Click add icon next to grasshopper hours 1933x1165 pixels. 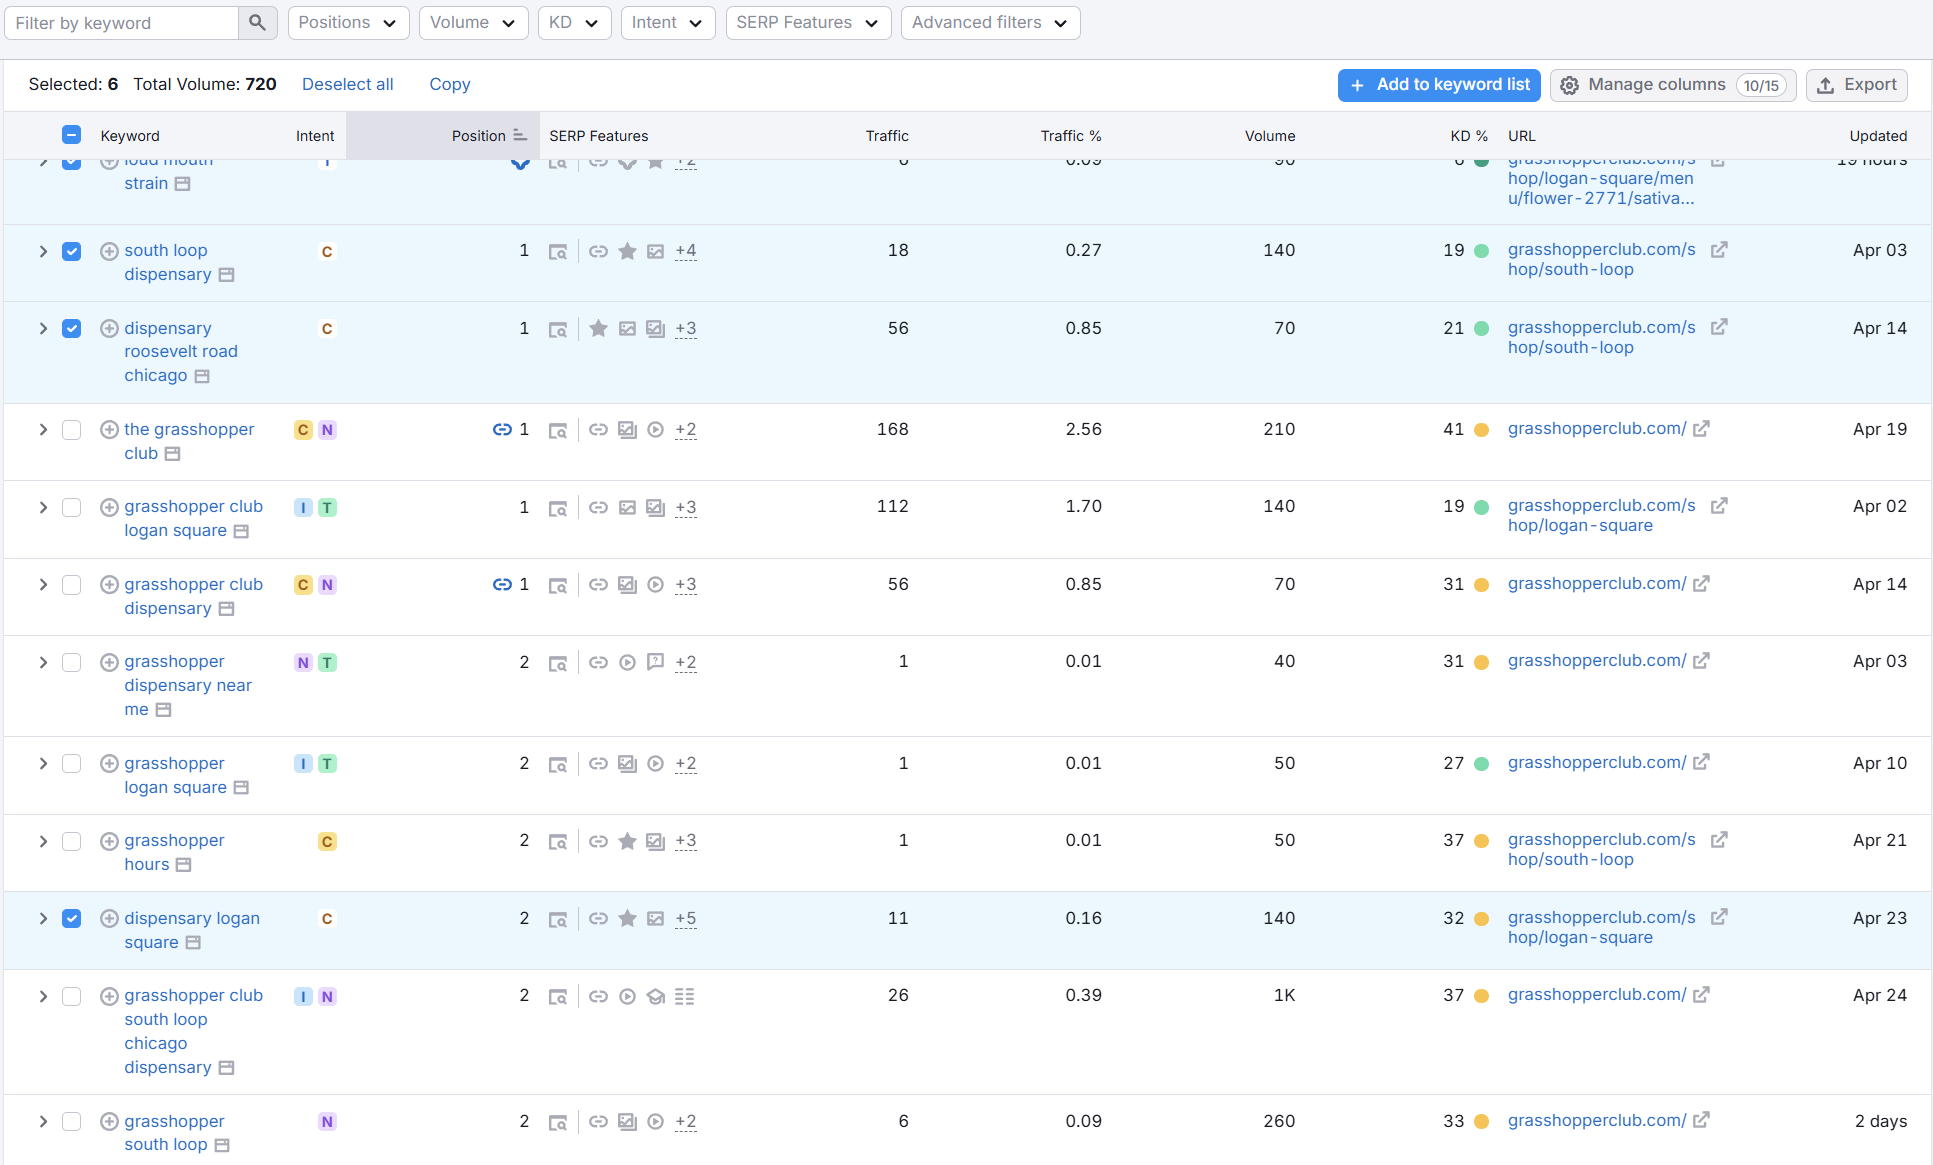(x=109, y=841)
